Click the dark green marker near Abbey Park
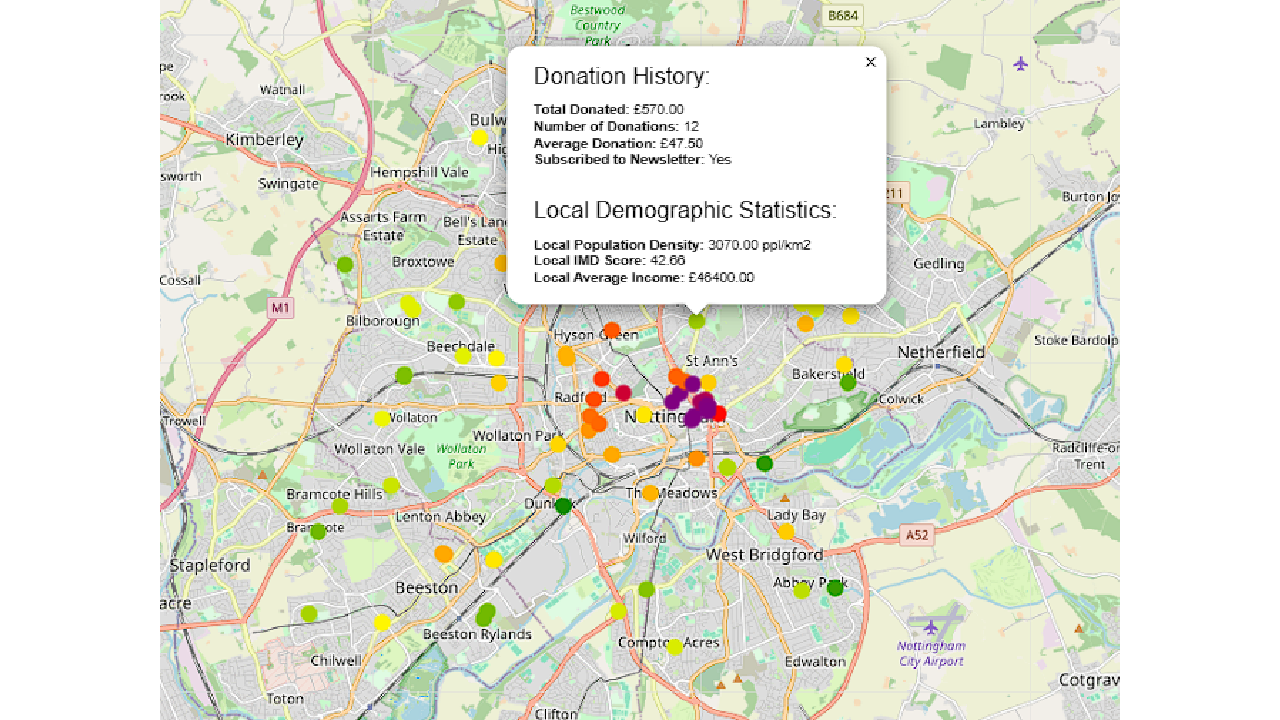 click(x=835, y=588)
